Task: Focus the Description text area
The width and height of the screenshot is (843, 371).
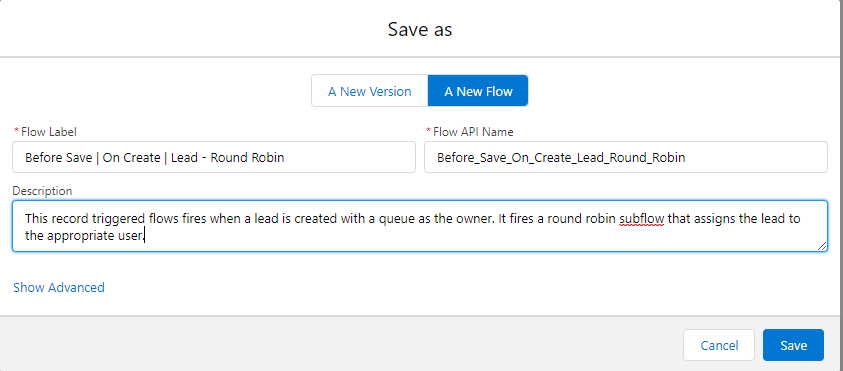Action: (x=420, y=226)
